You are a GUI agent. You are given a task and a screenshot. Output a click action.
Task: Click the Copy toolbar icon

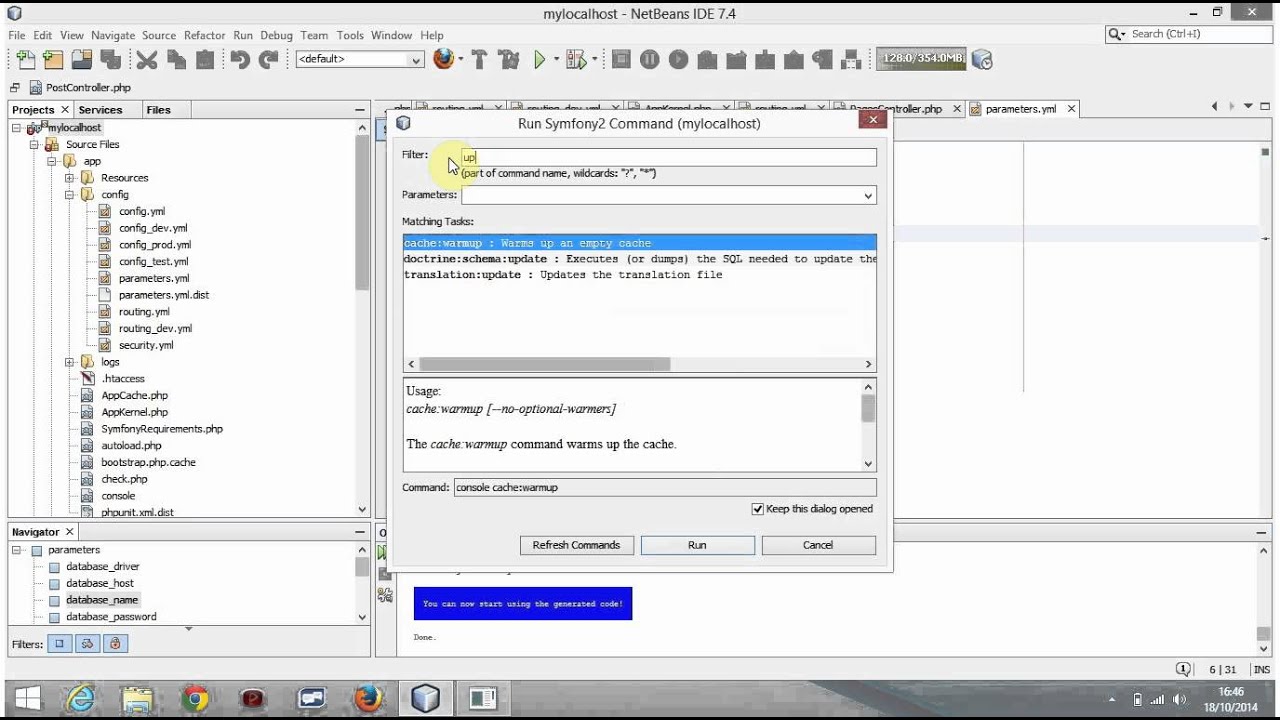[176, 60]
